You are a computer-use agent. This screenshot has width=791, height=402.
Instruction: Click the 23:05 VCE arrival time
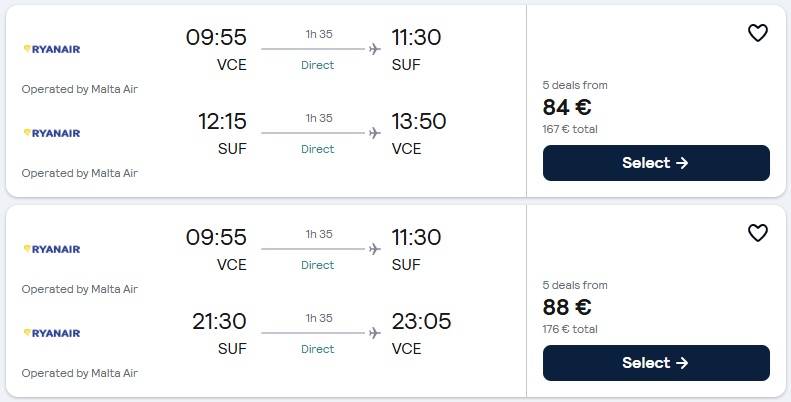tap(421, 322)
